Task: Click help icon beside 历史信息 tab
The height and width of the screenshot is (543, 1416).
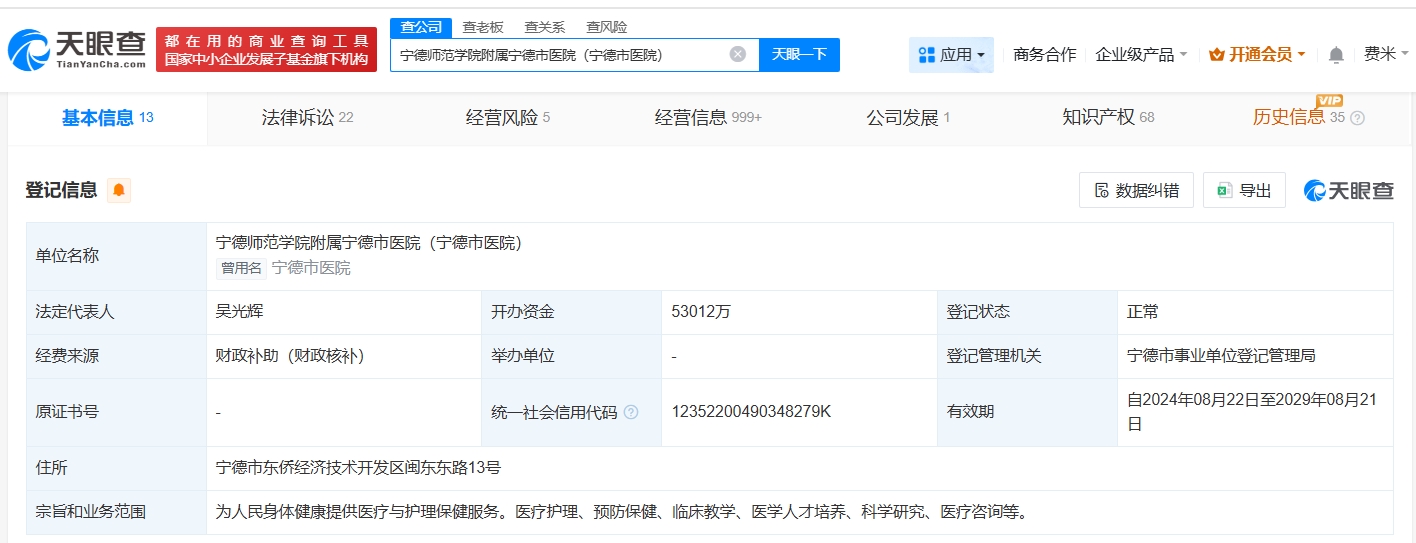Action: tap(1357, 118)
